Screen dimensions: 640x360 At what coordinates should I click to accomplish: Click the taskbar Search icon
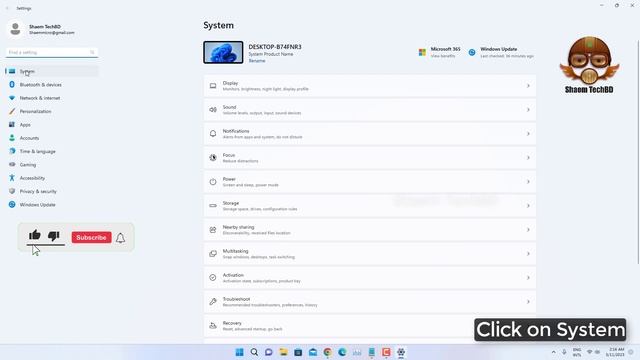coord(254,352)
